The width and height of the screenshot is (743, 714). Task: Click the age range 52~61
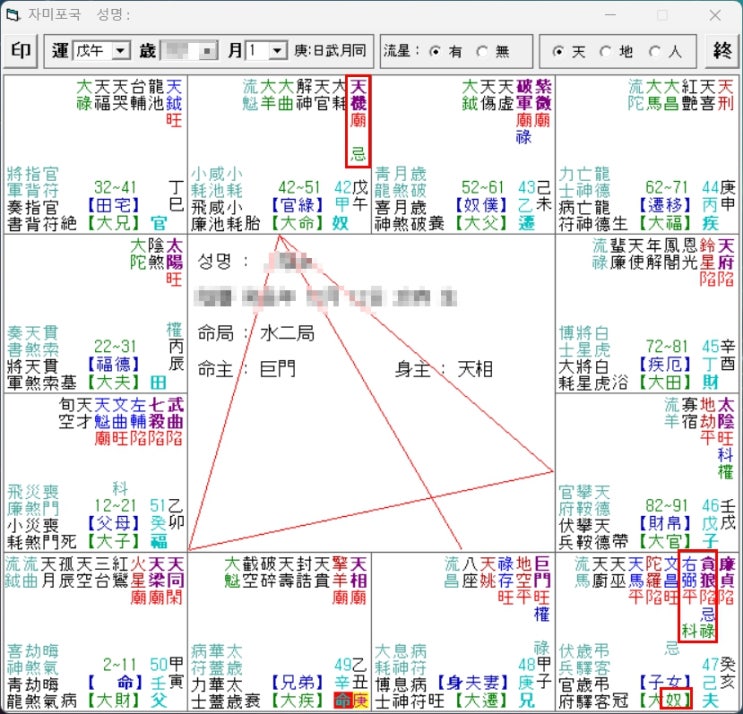pos(483,188)
